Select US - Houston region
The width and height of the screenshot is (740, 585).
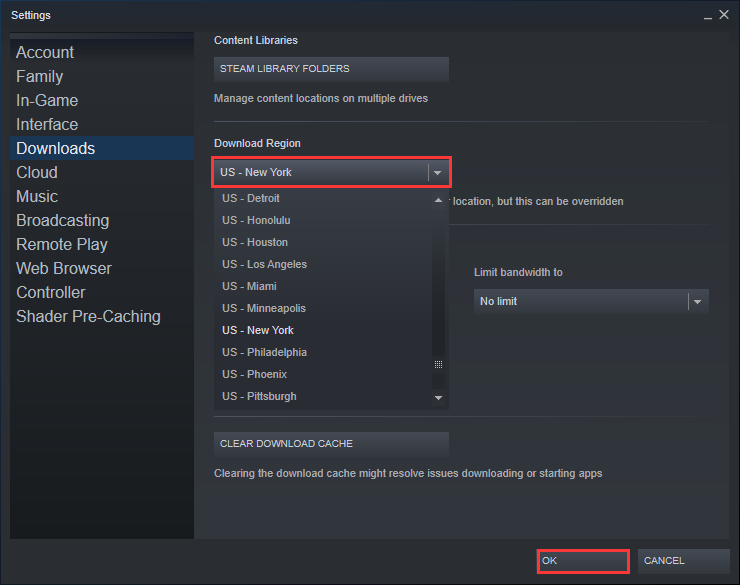(x=323, y=242)
